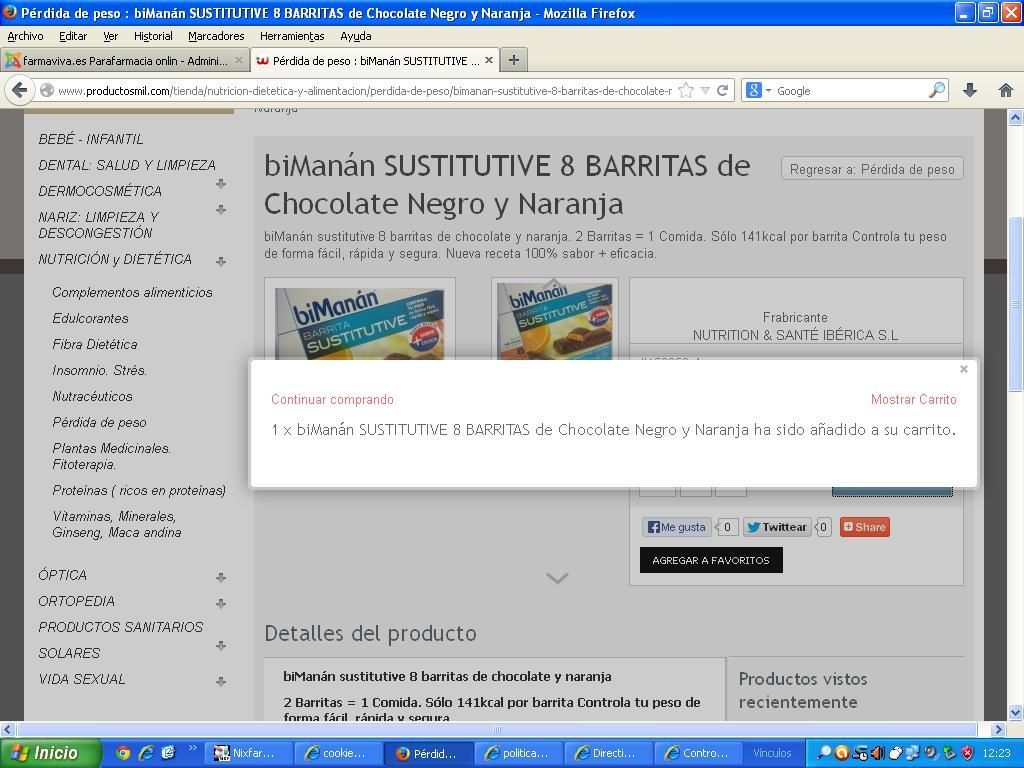
Task: Open the URL history dropdown arrow
Action: (x=705, y=90)
